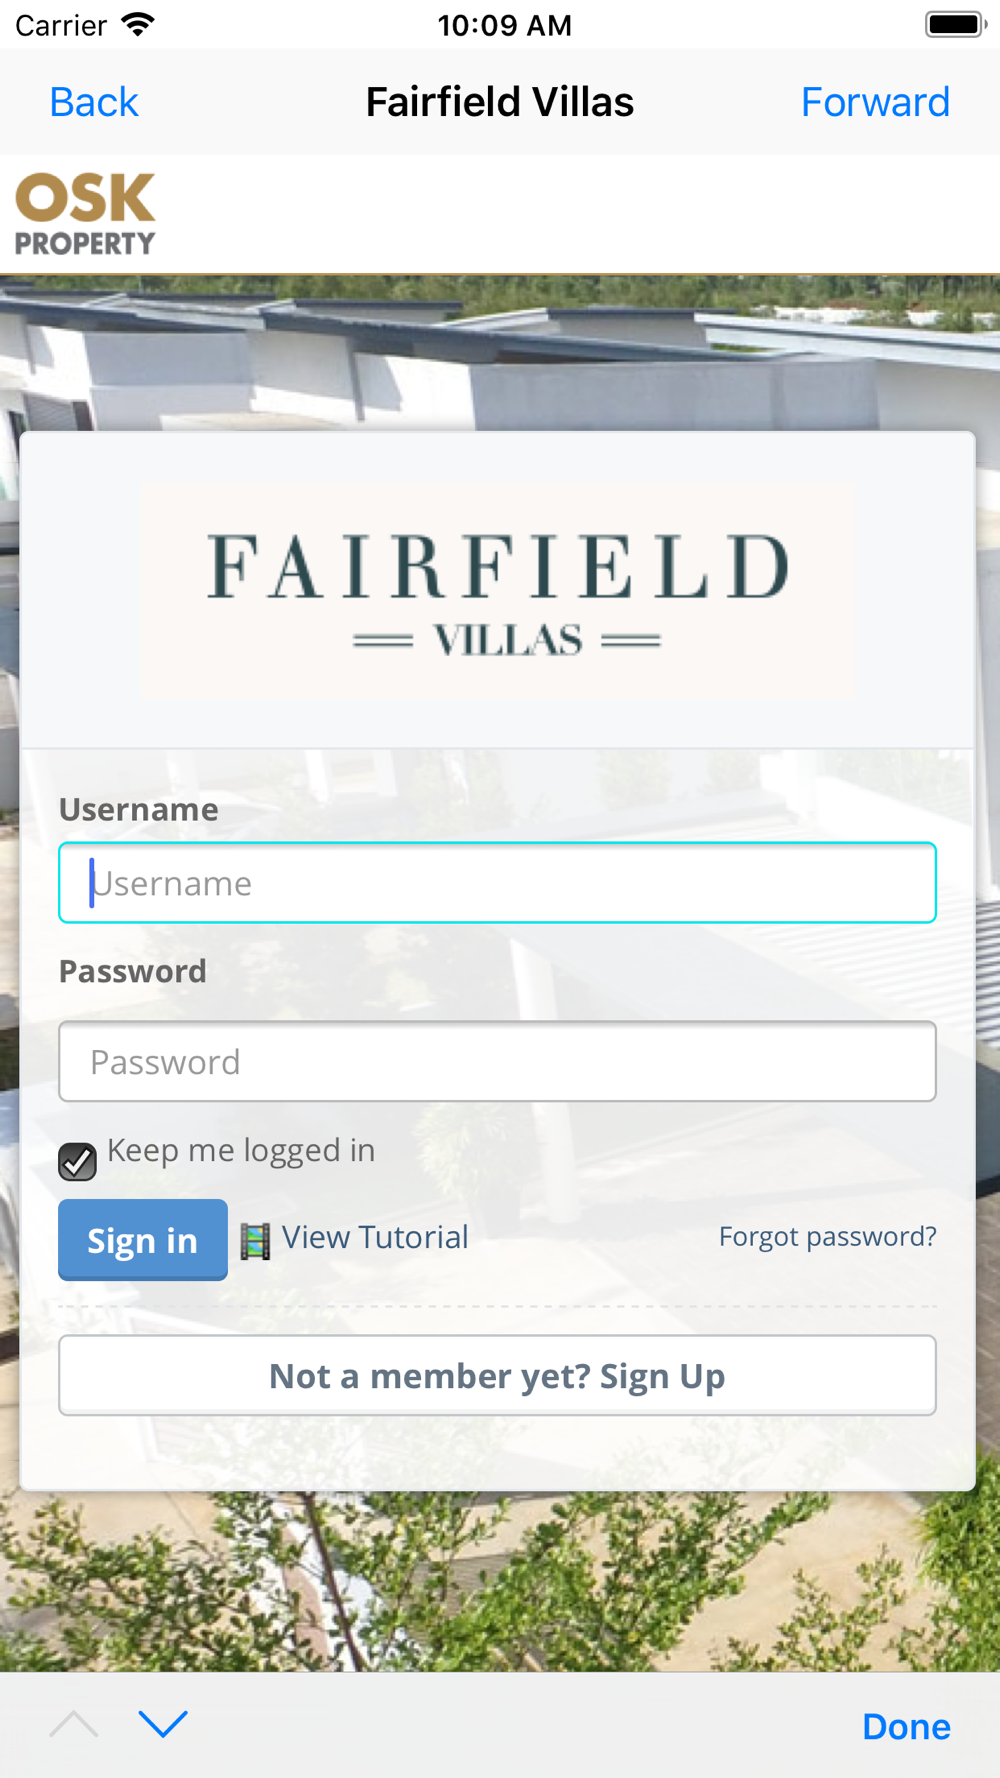
Task: Focus the Password input field
Action: point(497,1061)
